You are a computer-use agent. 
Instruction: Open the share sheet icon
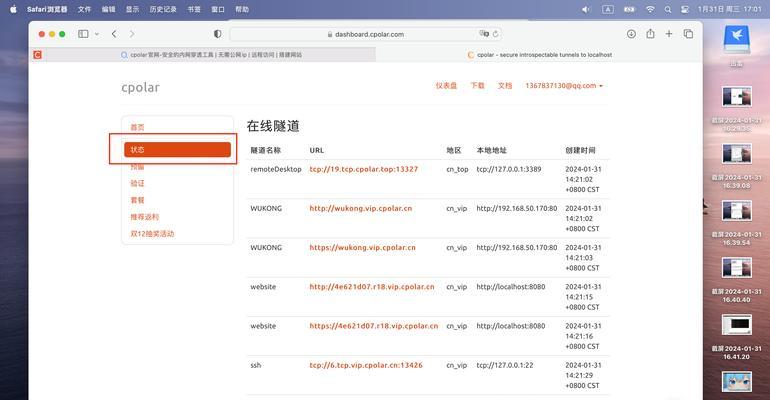(x=650, y=34)
